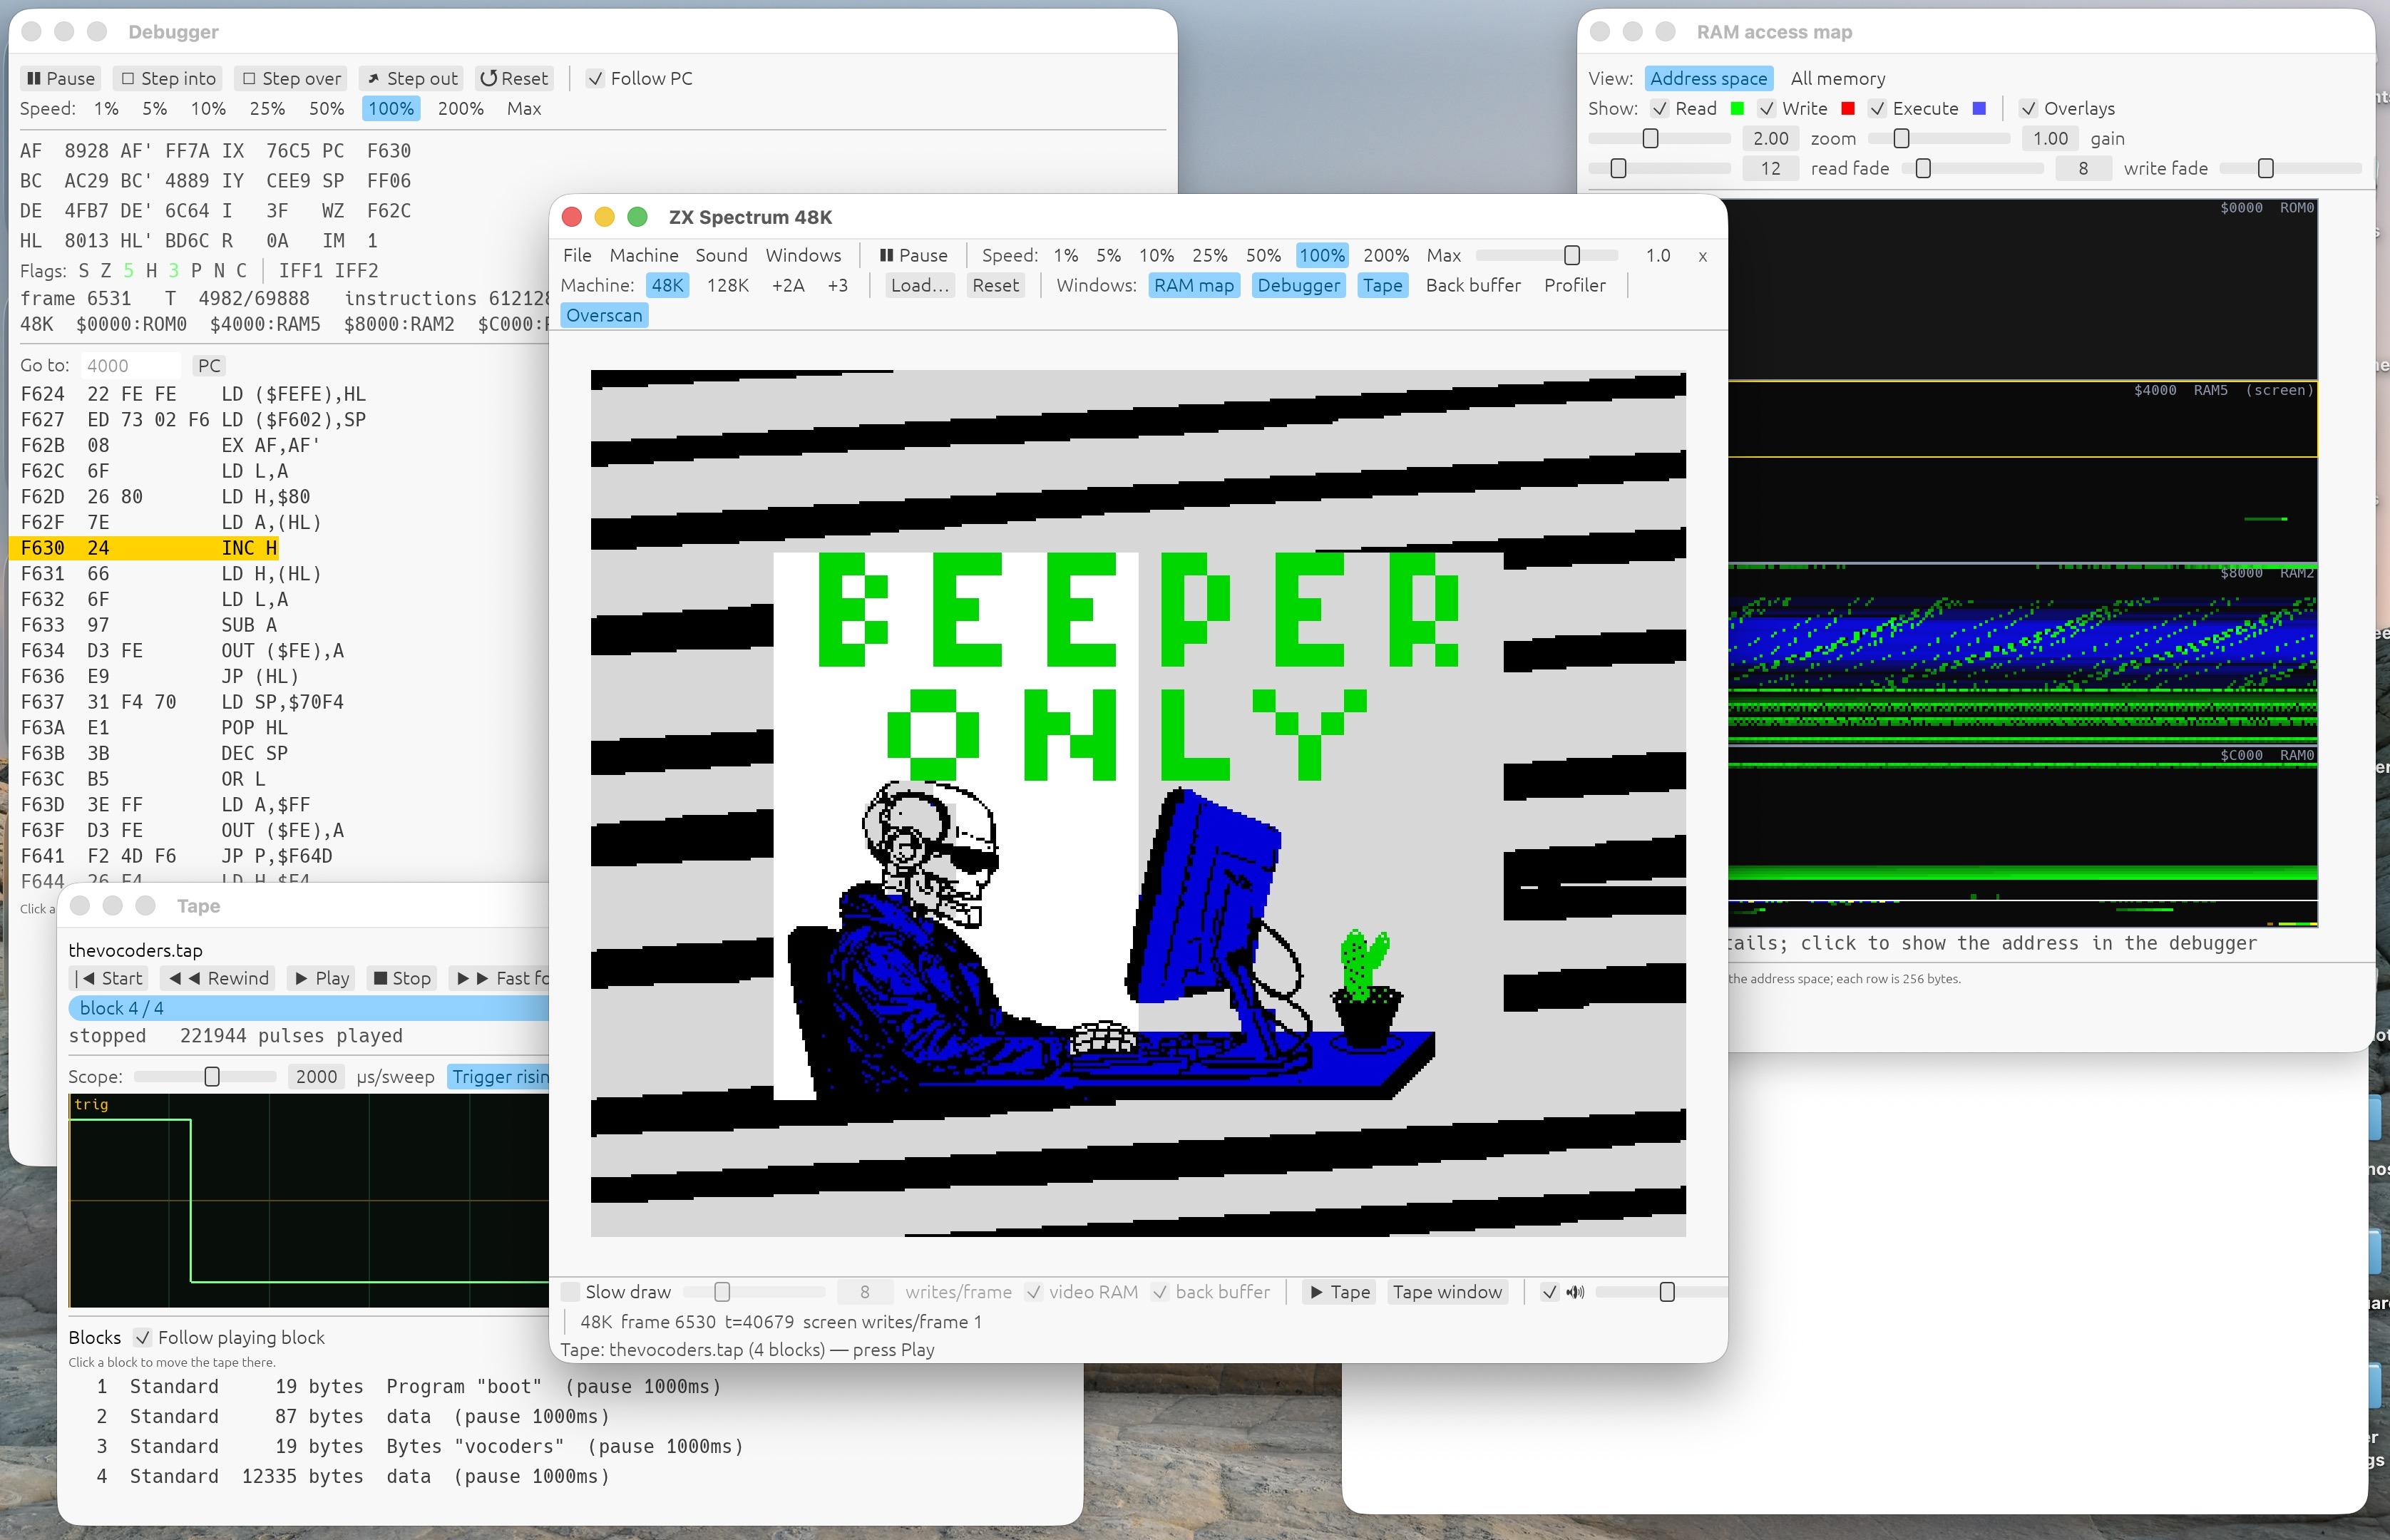
Task: Select the +2A machine model
Action: [x=788, y=286]
